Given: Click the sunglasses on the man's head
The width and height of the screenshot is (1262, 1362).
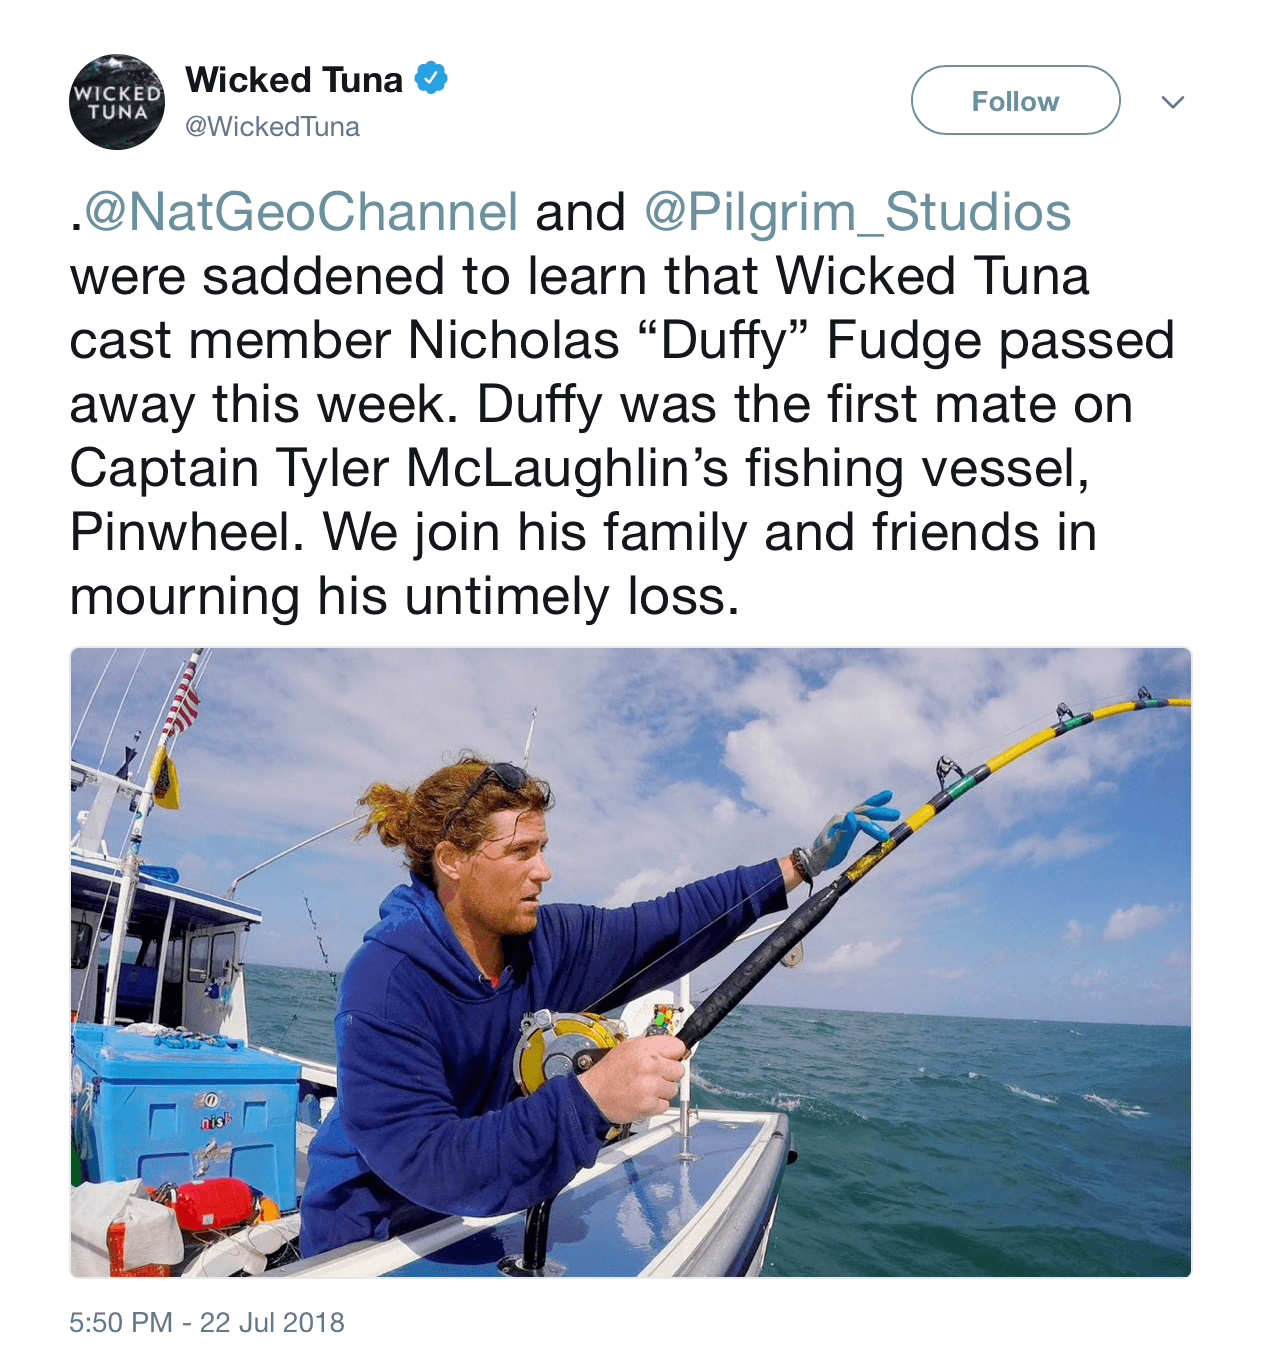Looking at the screenshot, I should 497,782.
